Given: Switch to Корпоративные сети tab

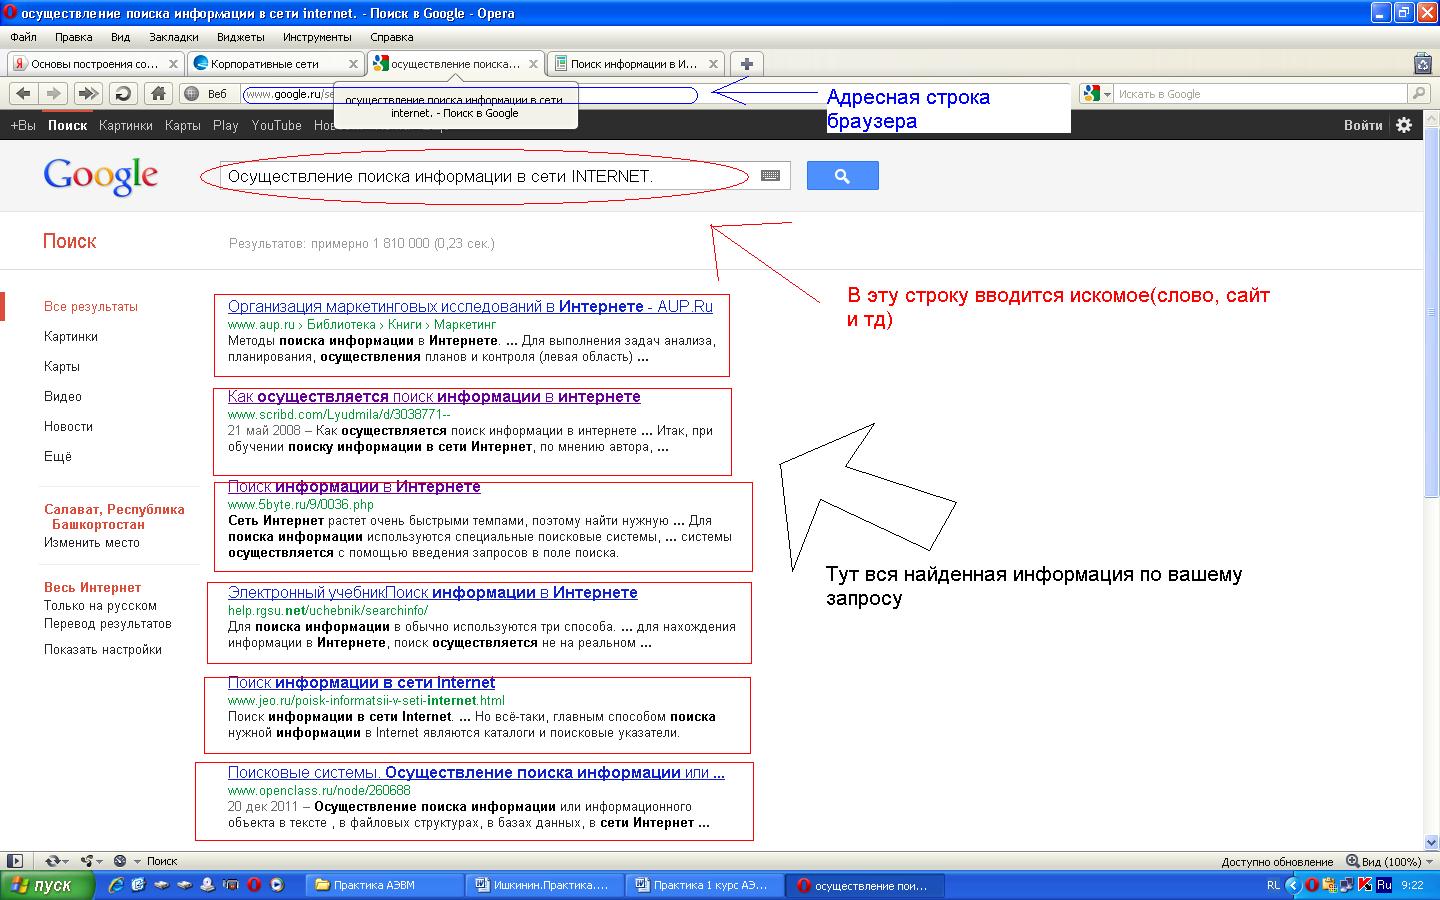Looking at the screenshot, I should coord(275,63).
